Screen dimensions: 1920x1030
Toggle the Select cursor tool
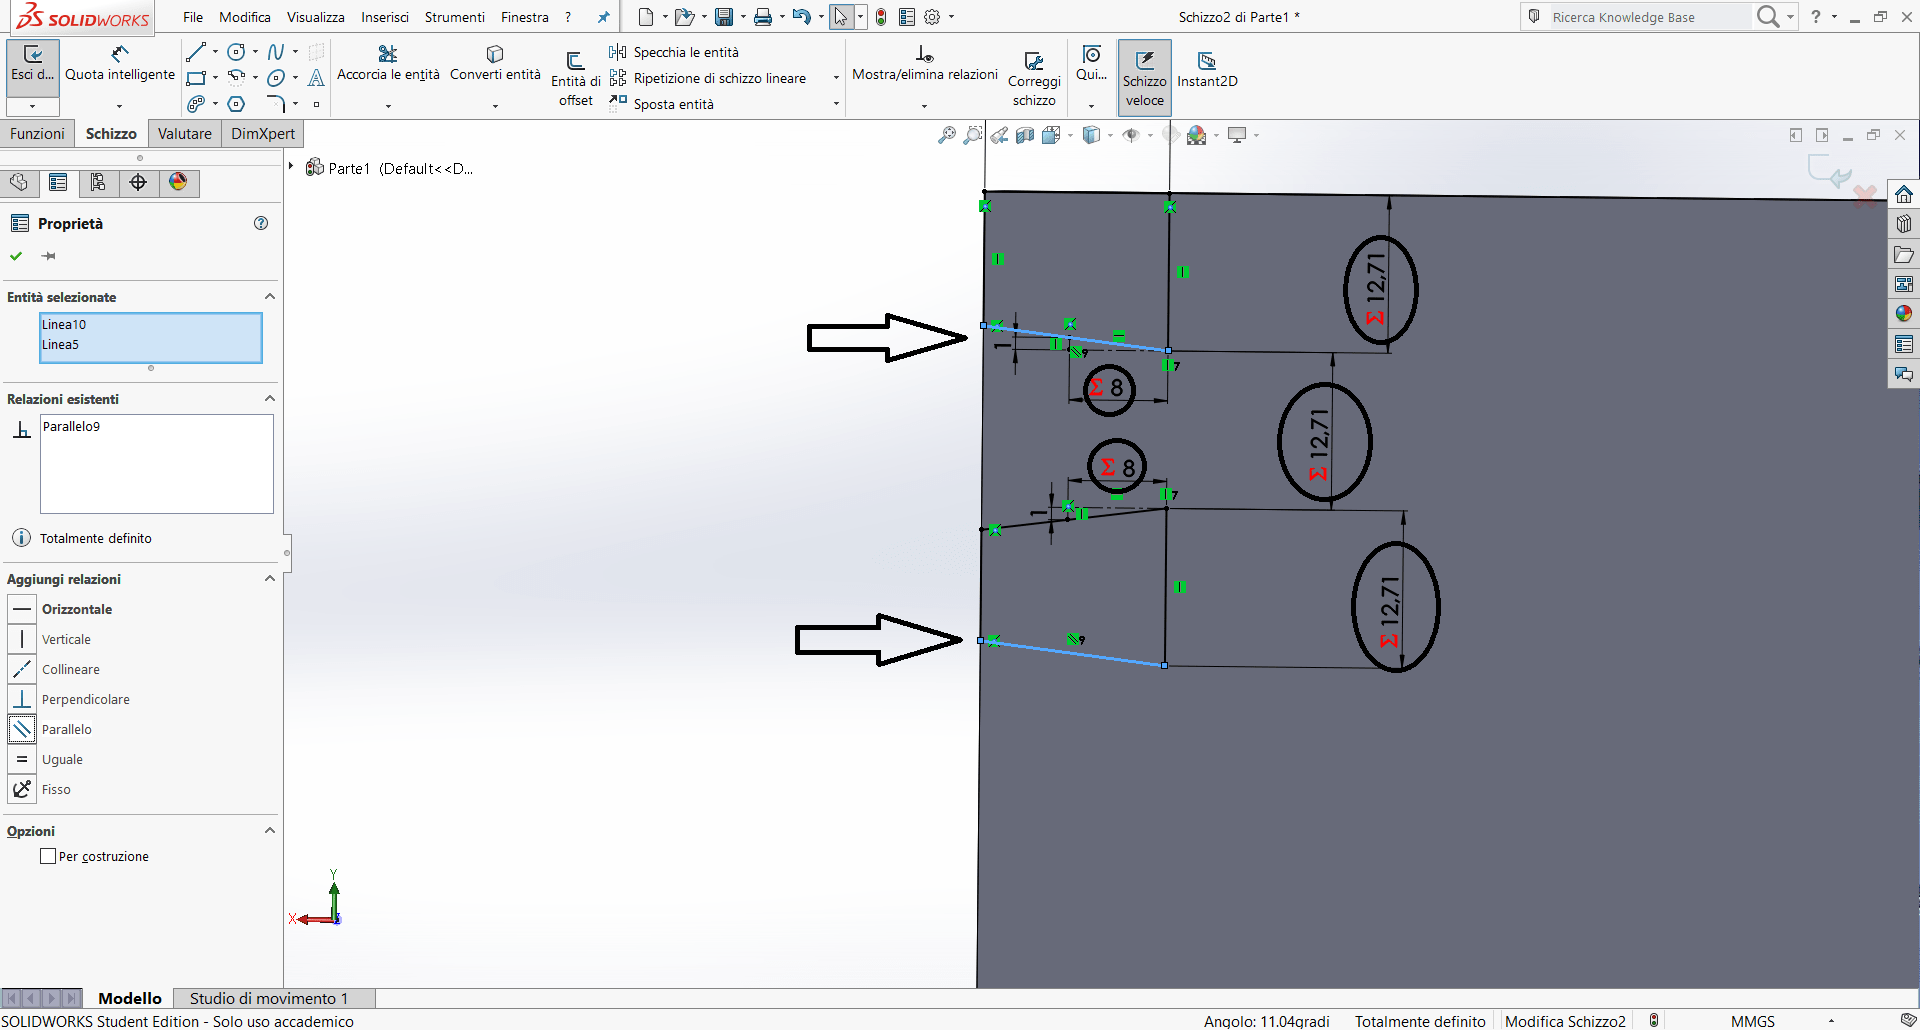[841, 17]
